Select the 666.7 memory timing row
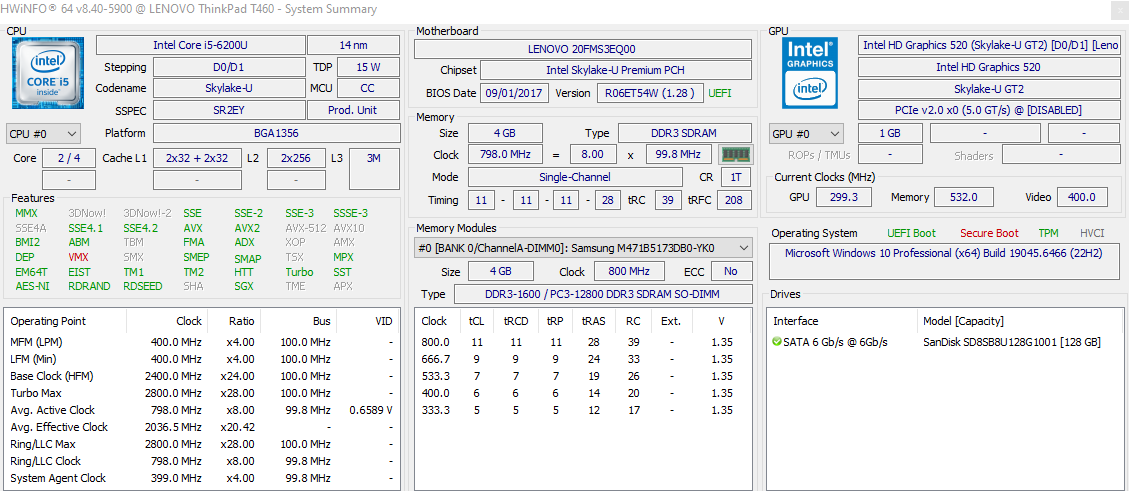 click(582, 360)
